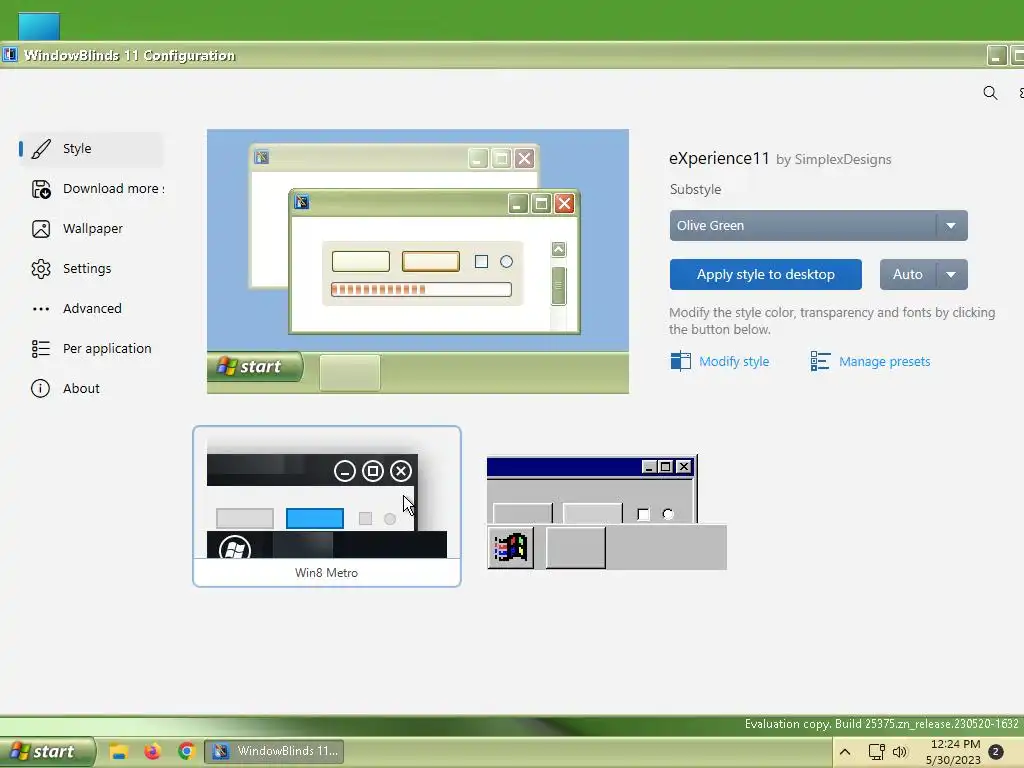This screenshot has width=1024, height=768.
Task: Minimize the WindowBlinds Configuration window
Action: [x=997, y=56]
